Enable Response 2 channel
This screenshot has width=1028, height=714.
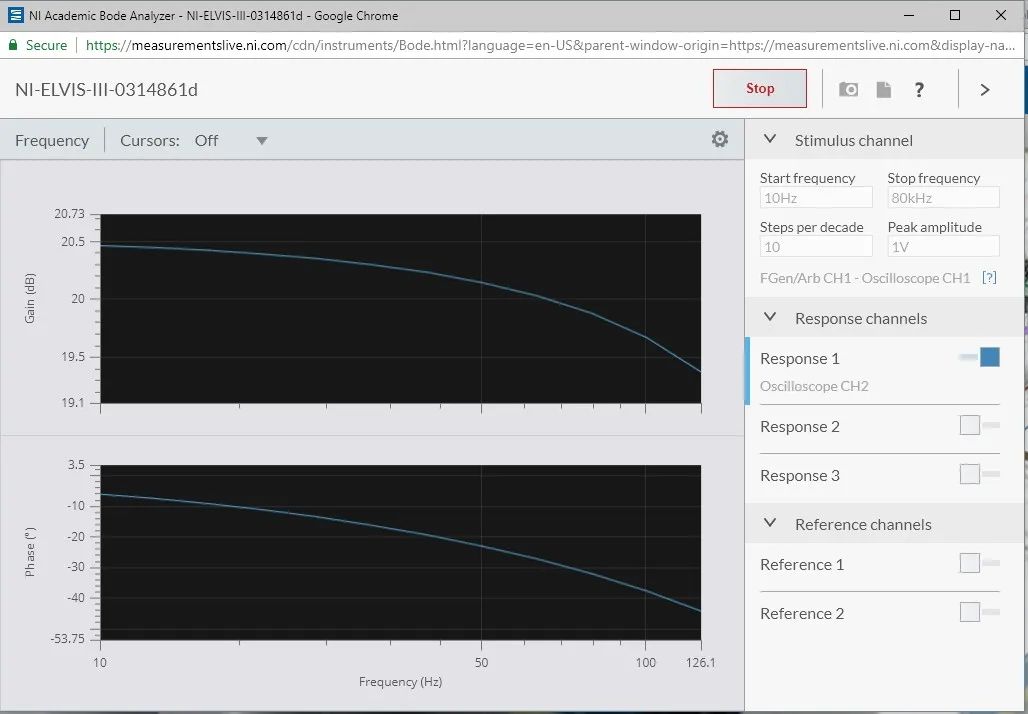point(979,425)
